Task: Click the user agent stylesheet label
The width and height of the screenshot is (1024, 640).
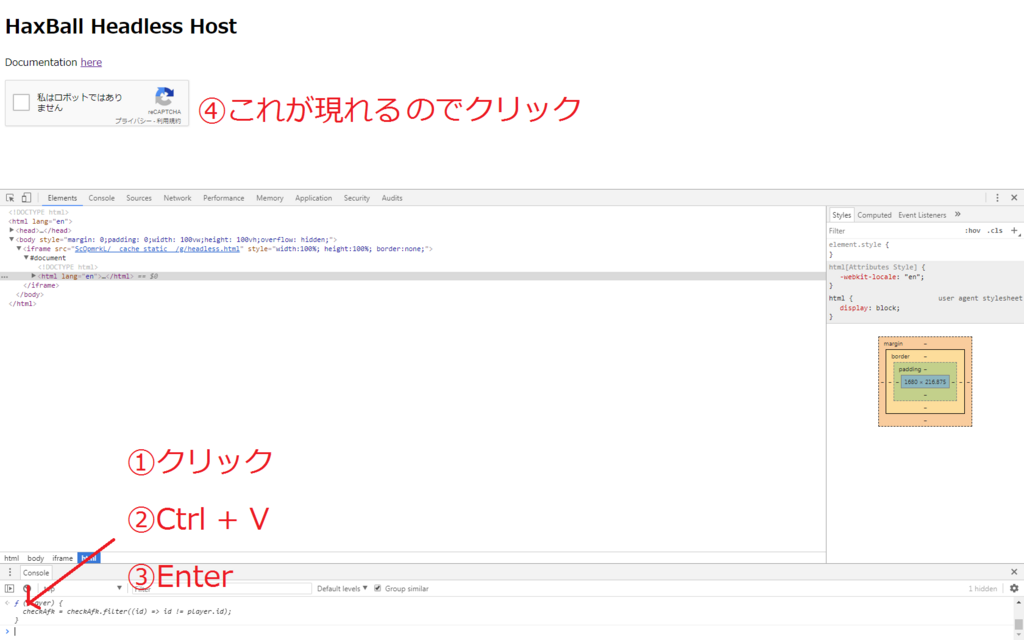Action: tap(980, 298)
